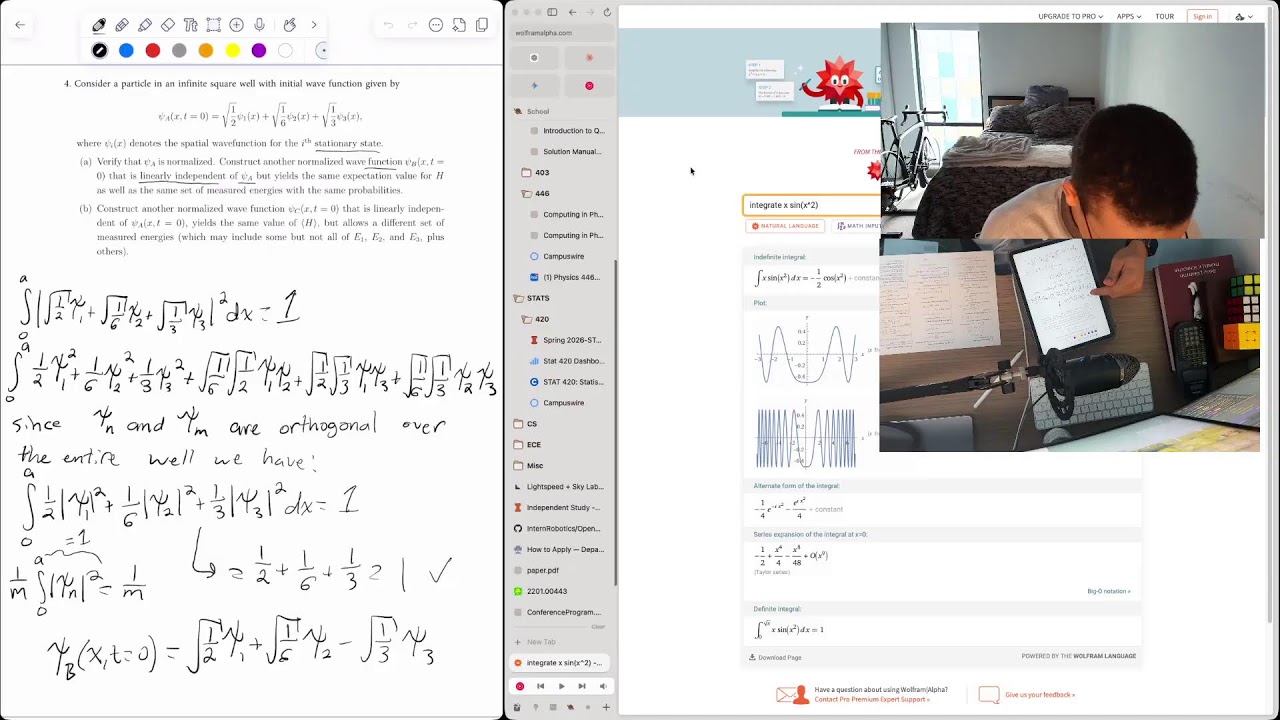Pick the blue pen color
Viewport: 1280px width, 720px height.
(126, 50)
